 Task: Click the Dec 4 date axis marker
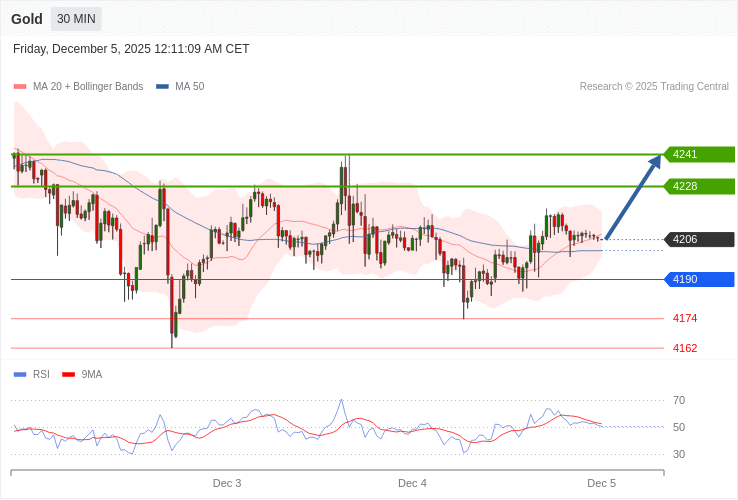tap(412, 483)
